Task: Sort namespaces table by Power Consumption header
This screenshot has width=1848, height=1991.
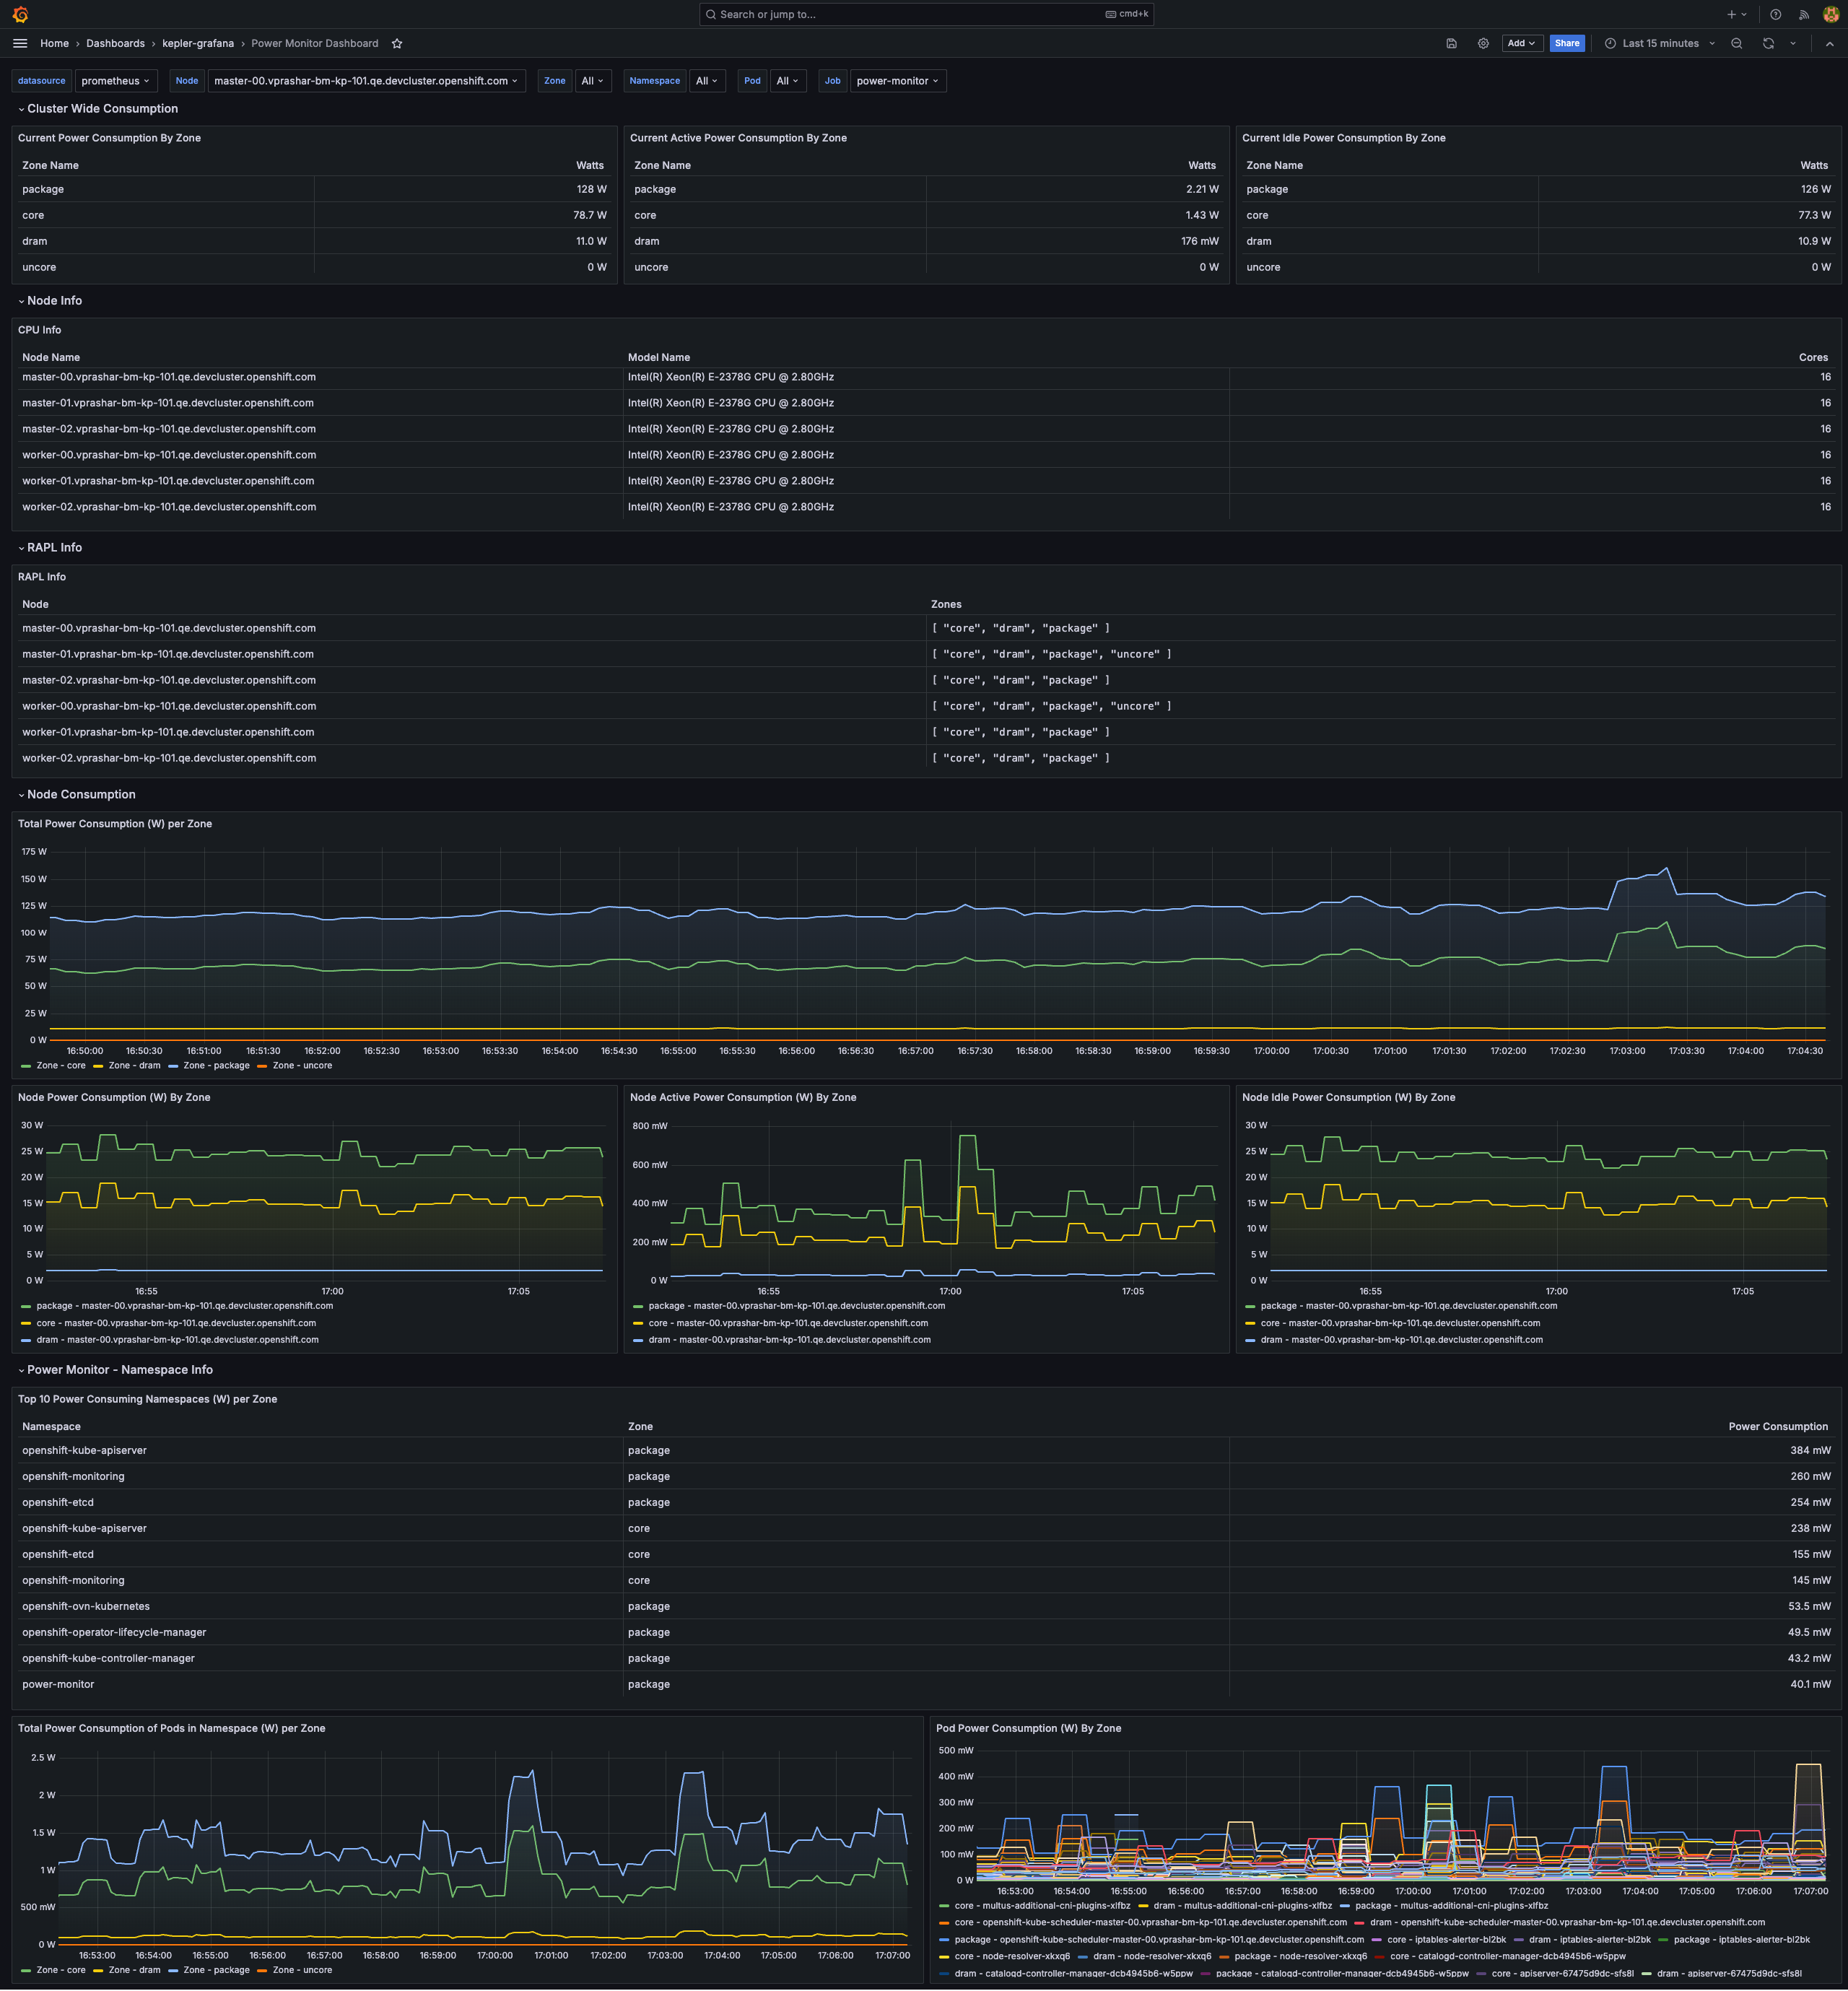Action: 1778,1427
